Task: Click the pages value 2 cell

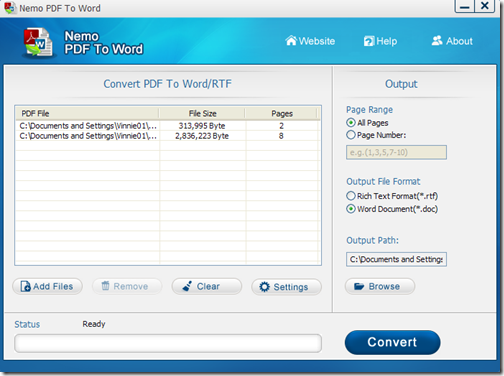Action: (282, 126)
